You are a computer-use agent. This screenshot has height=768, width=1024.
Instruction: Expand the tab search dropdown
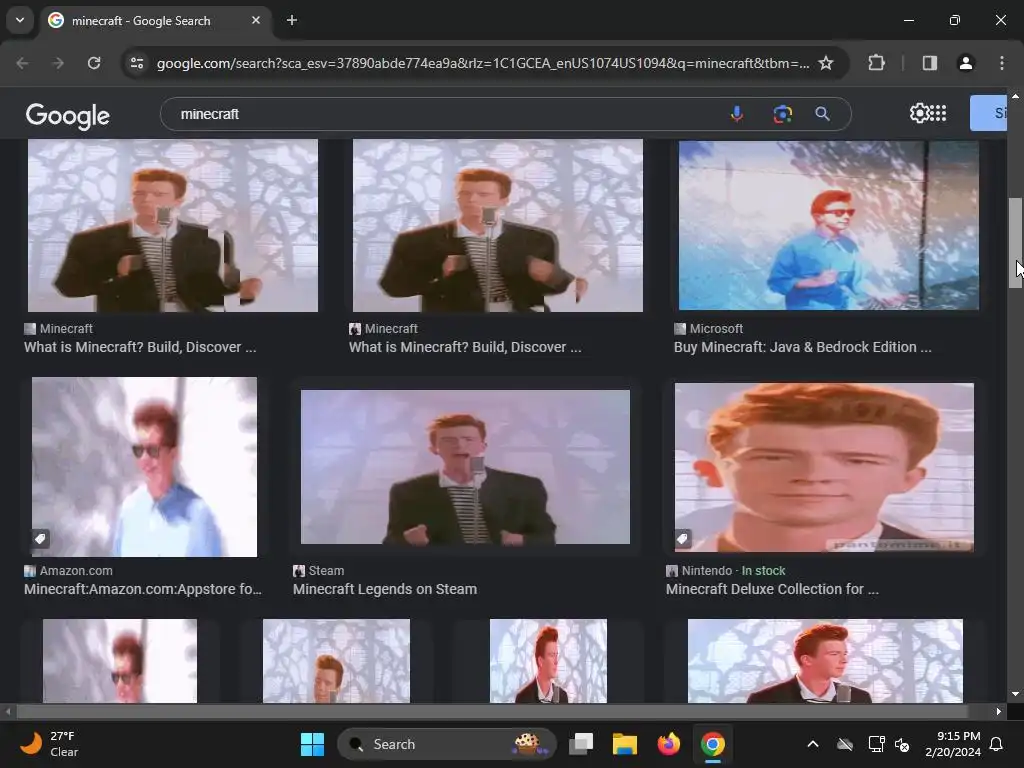click(x=20, y=20)
